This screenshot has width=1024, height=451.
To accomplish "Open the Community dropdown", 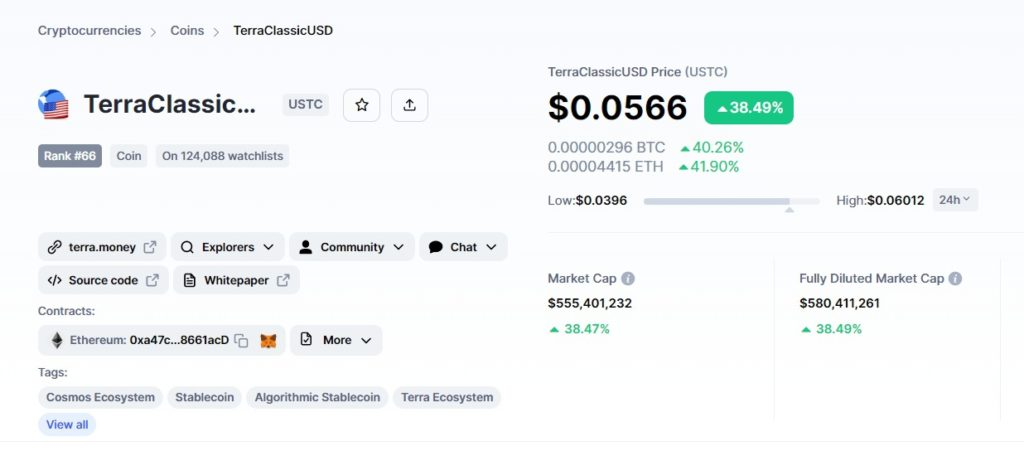I will click(x=352, y=247).
